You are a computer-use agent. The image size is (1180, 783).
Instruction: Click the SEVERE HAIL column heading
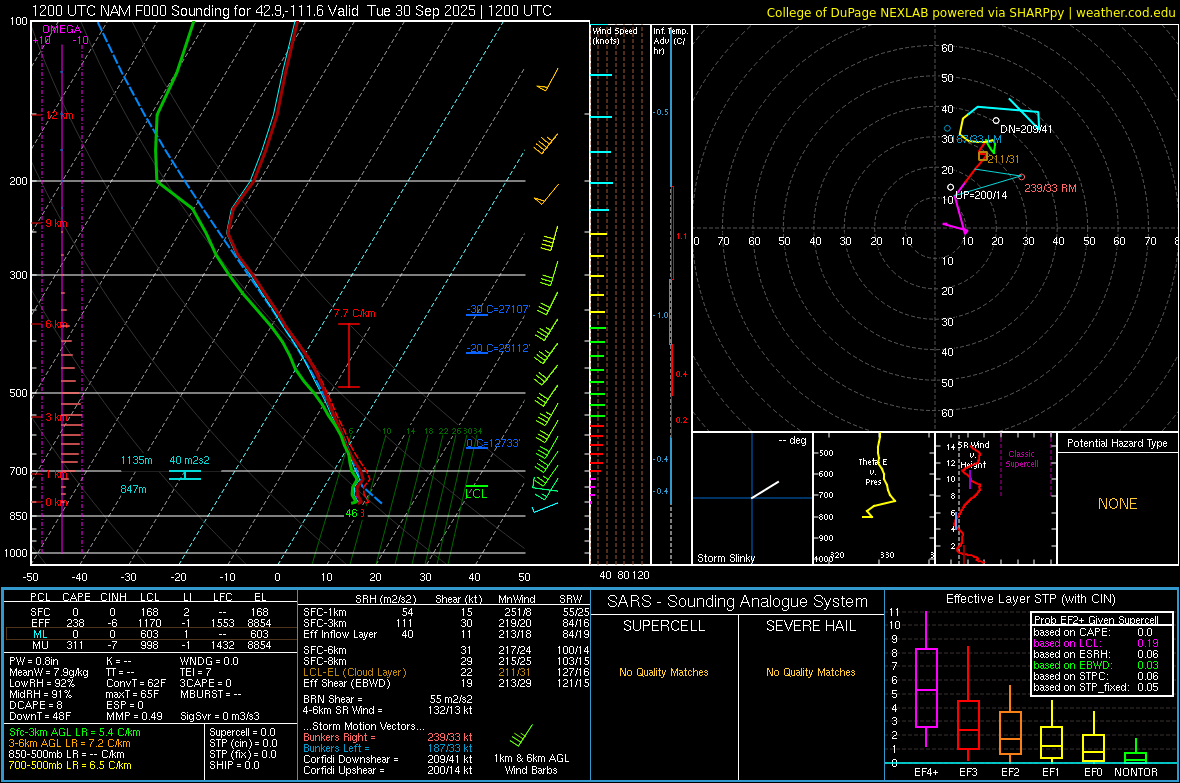810,626
